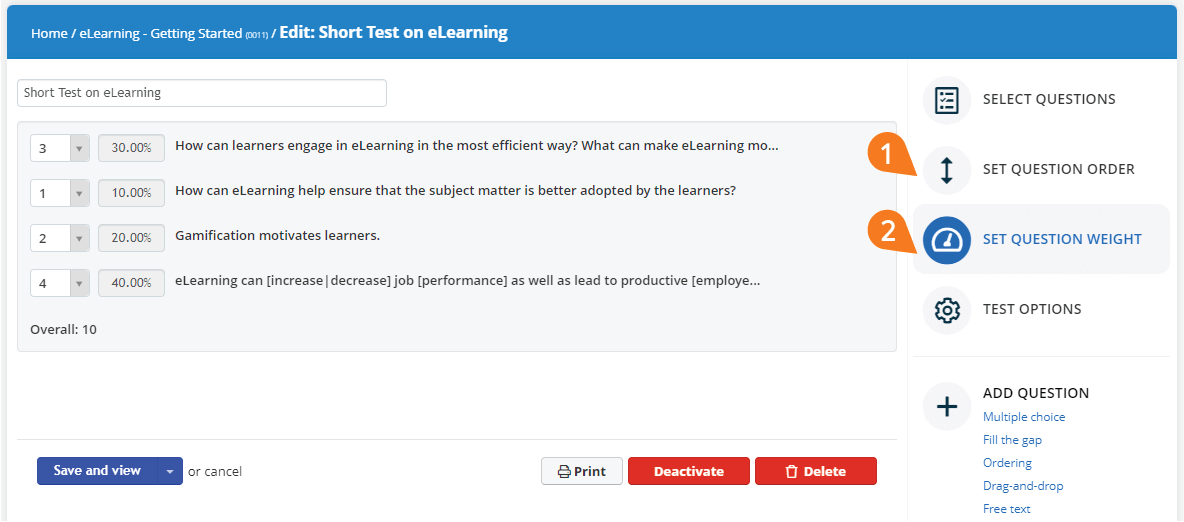Click the test title input field

[x=202, y=93]
